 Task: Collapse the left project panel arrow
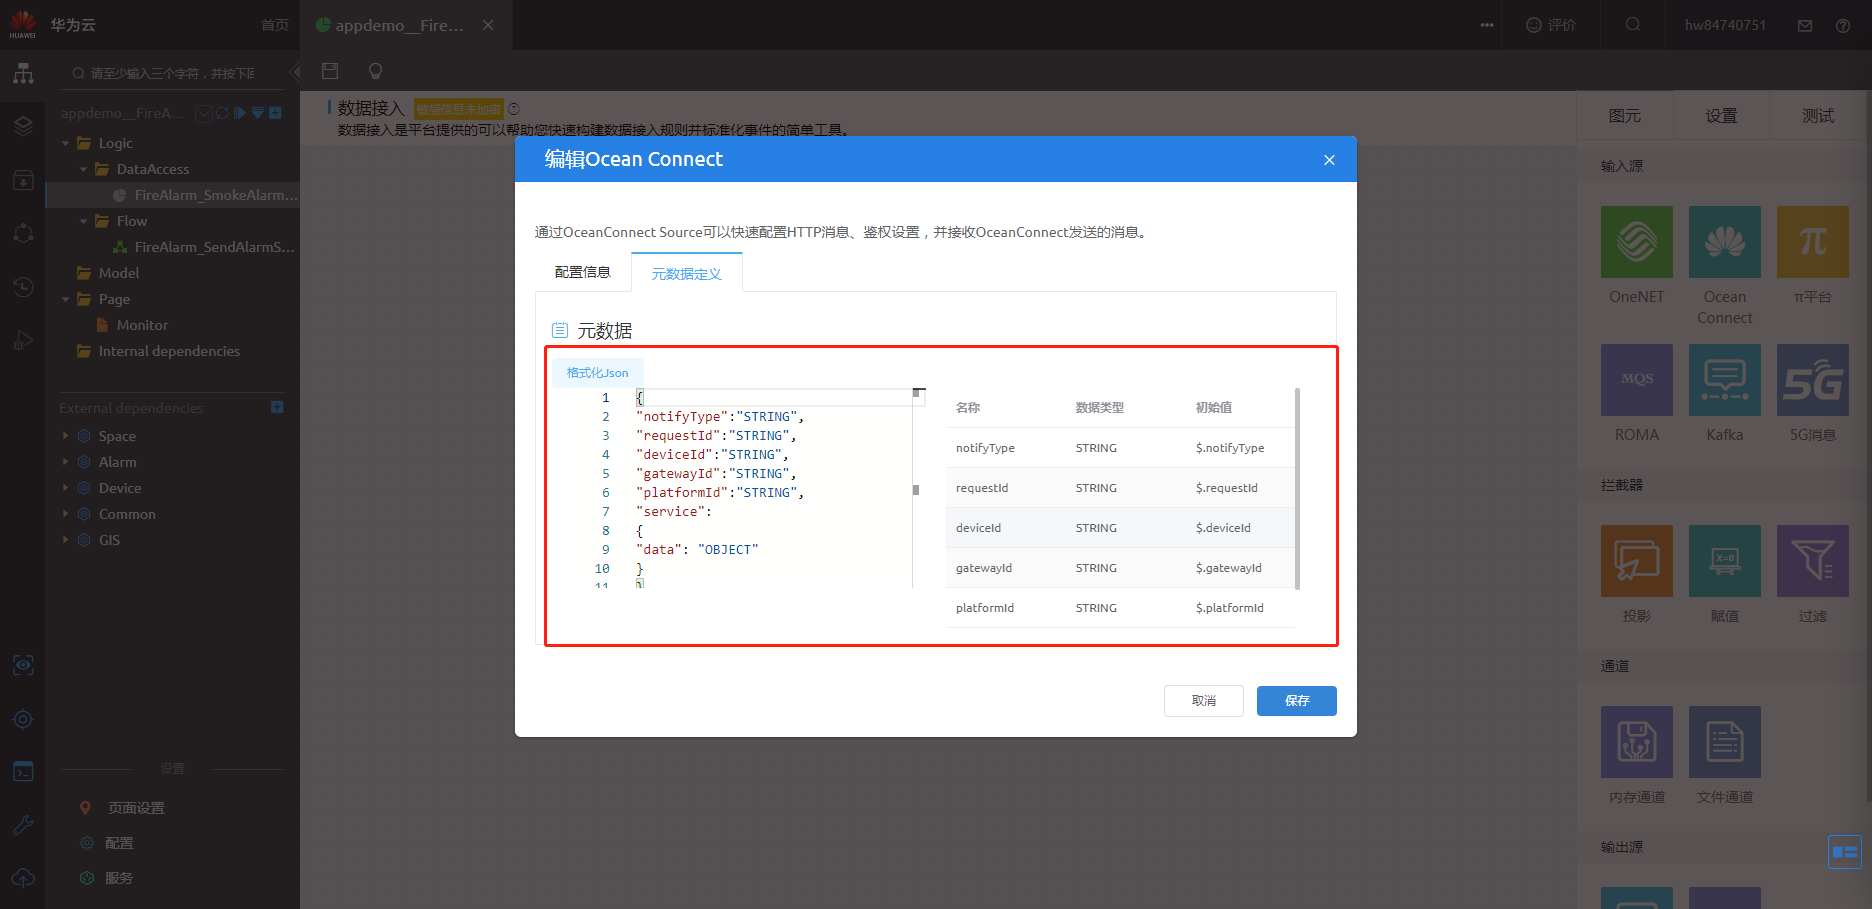pyautogui.click(x=294, y=72)
